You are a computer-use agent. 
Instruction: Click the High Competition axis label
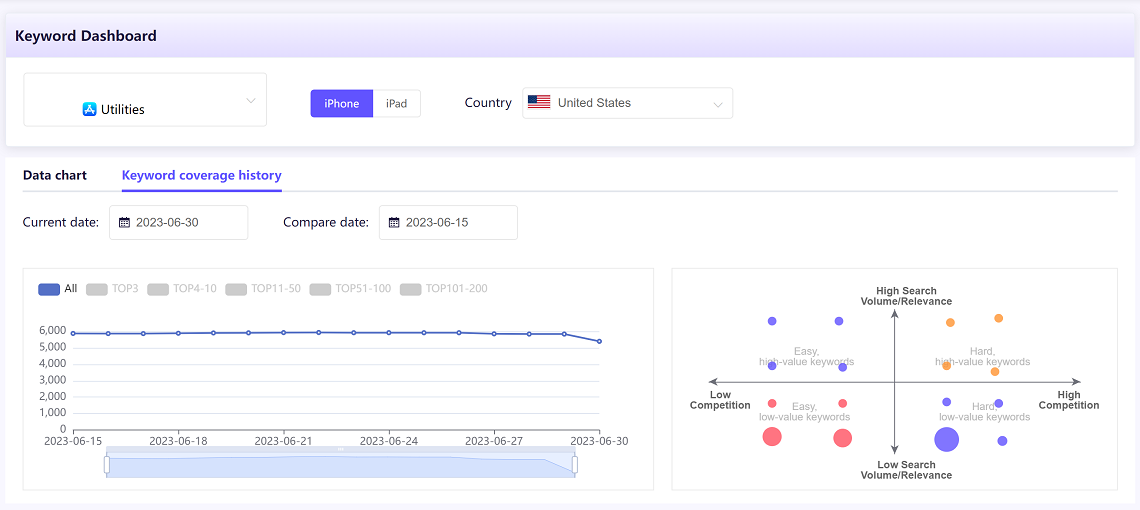1069,400
